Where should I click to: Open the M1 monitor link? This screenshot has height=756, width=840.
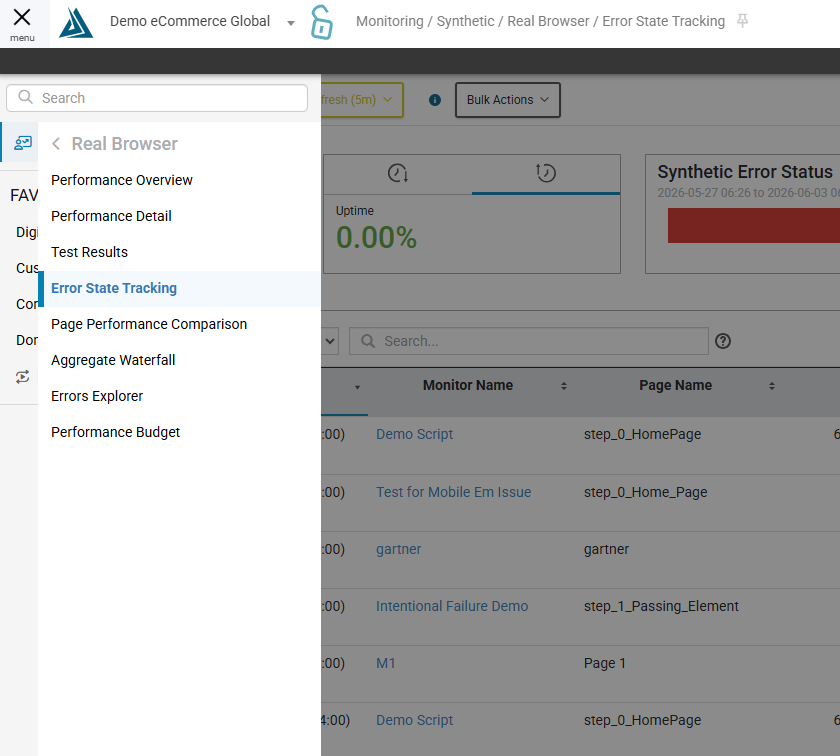coord(385,663)
